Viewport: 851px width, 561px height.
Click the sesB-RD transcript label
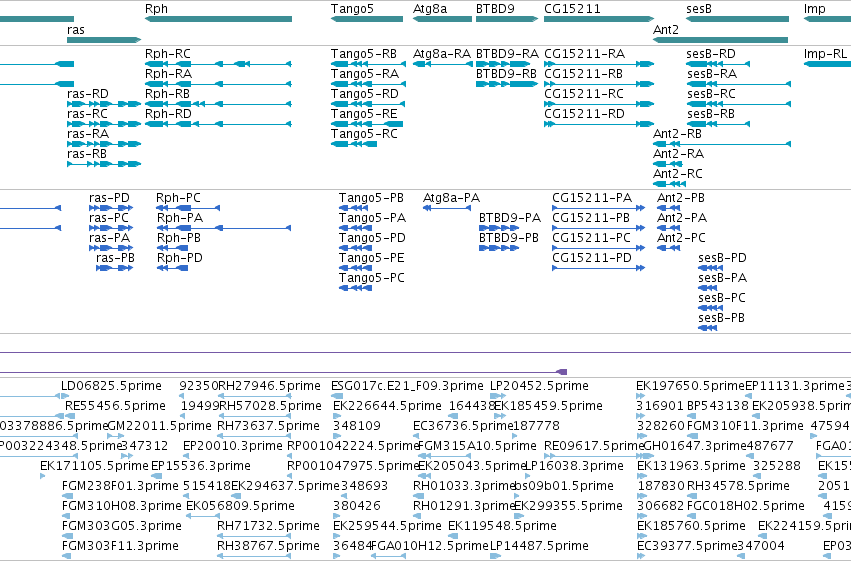[711, 54]
